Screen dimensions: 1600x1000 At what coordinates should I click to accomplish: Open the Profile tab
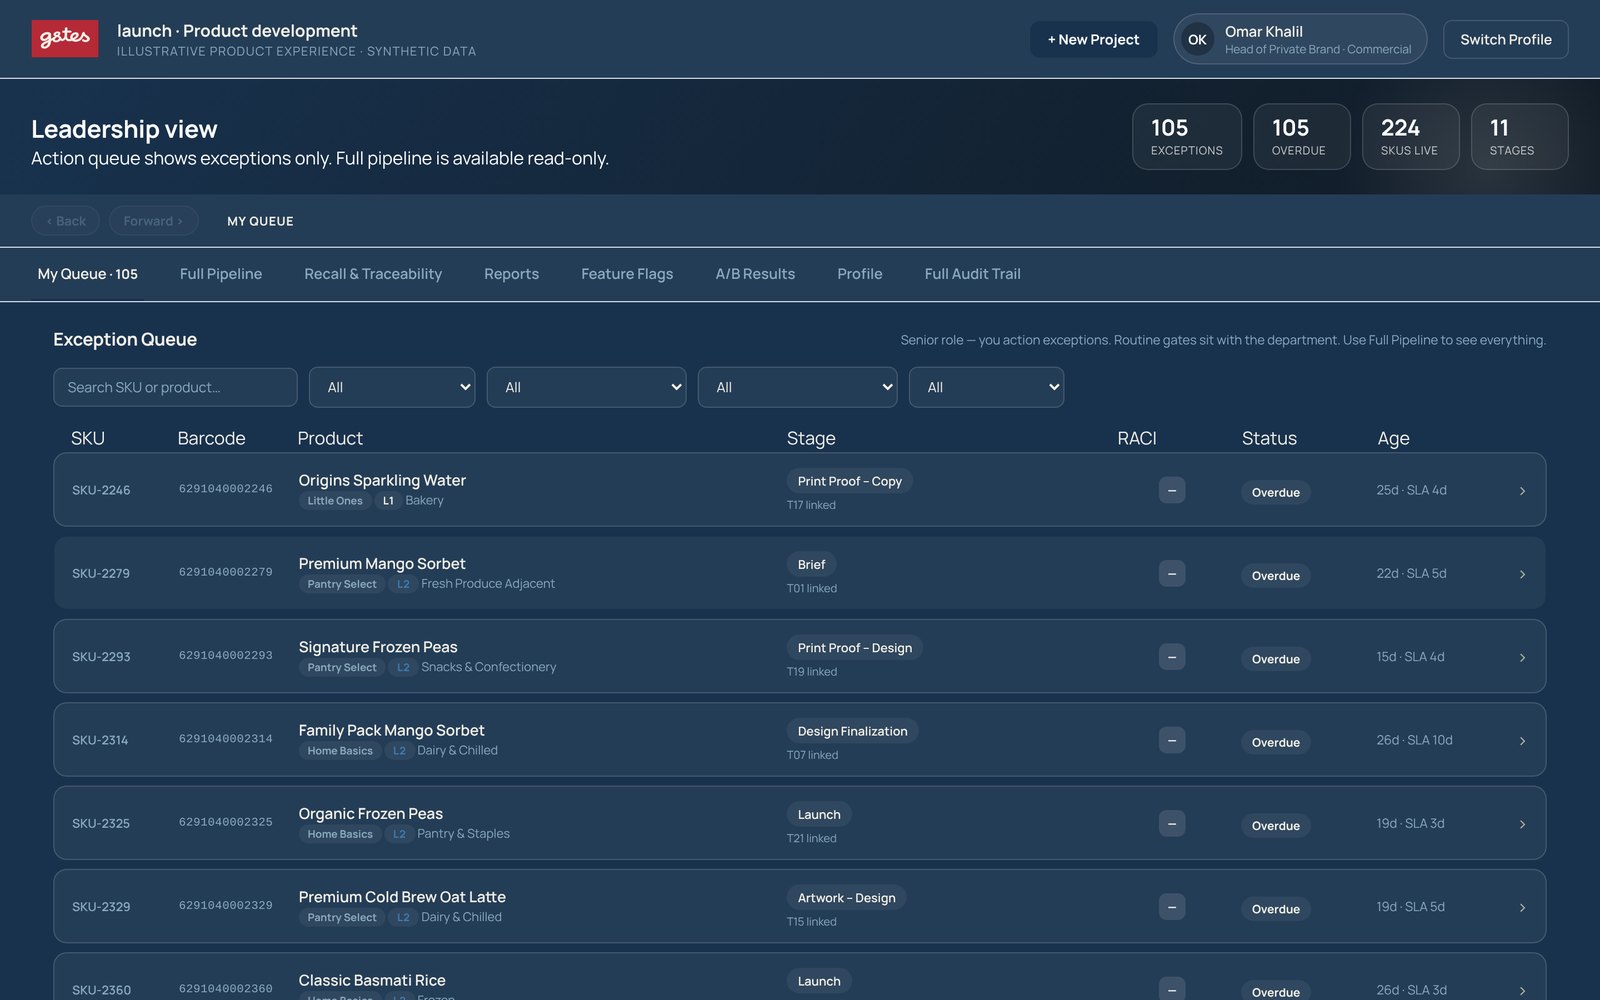click(860, 274)
